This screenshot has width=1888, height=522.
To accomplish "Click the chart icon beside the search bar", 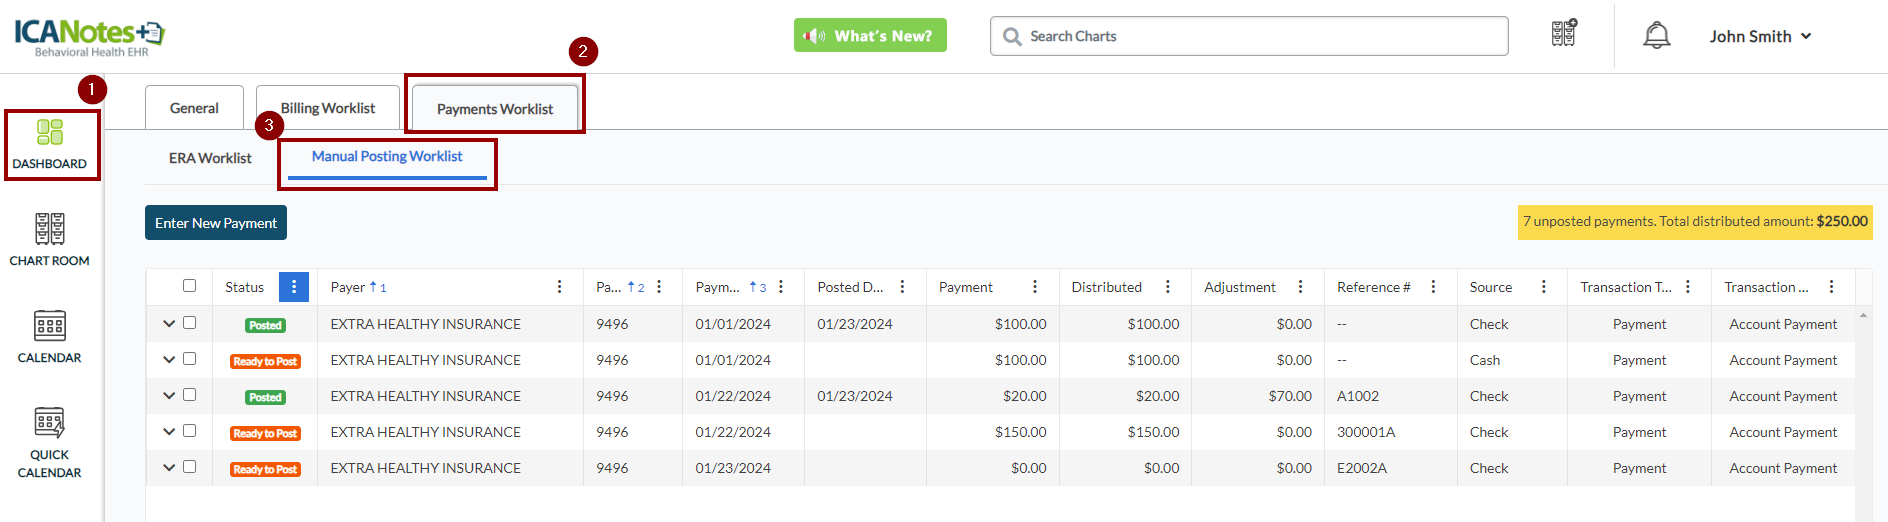I will (1563, 34).
